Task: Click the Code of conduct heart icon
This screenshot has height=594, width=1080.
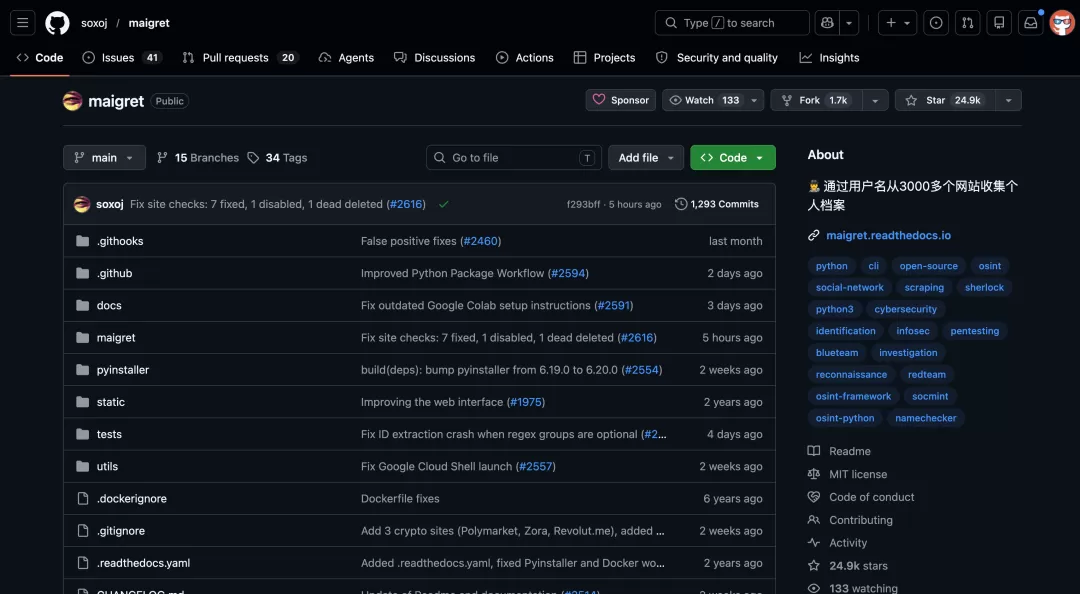Action: pos(813,497)
